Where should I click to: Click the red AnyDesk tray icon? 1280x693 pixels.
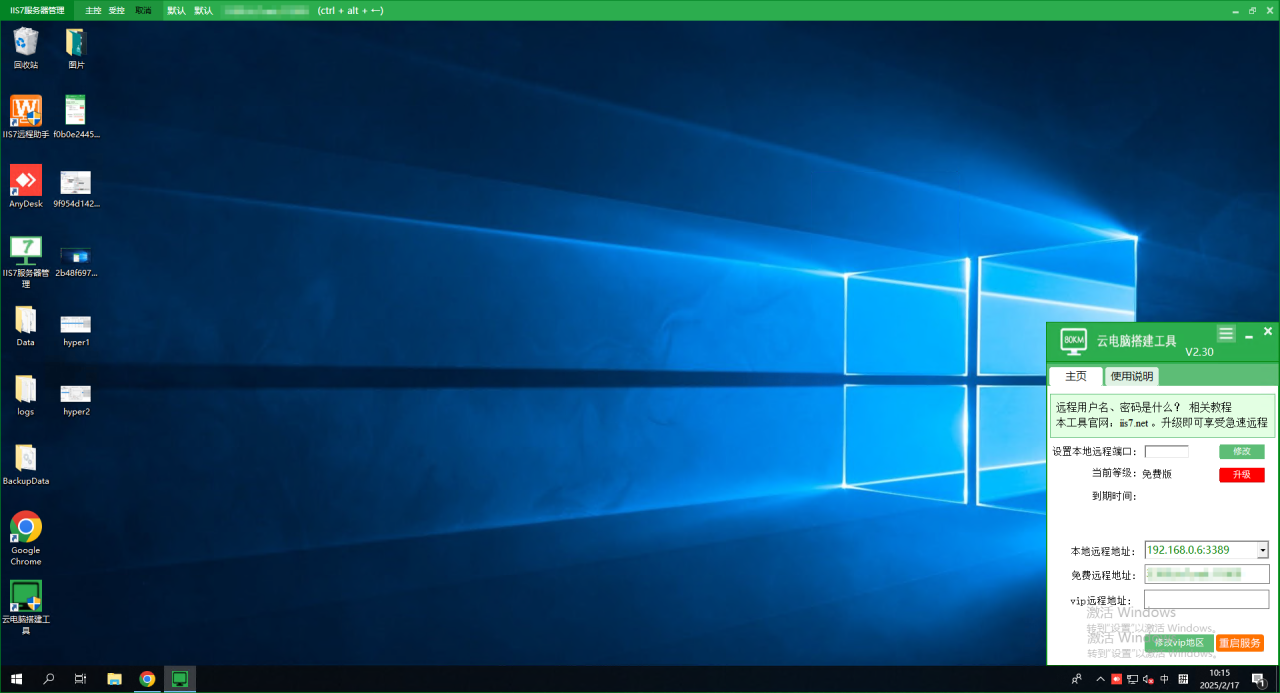coord(1117,679)
